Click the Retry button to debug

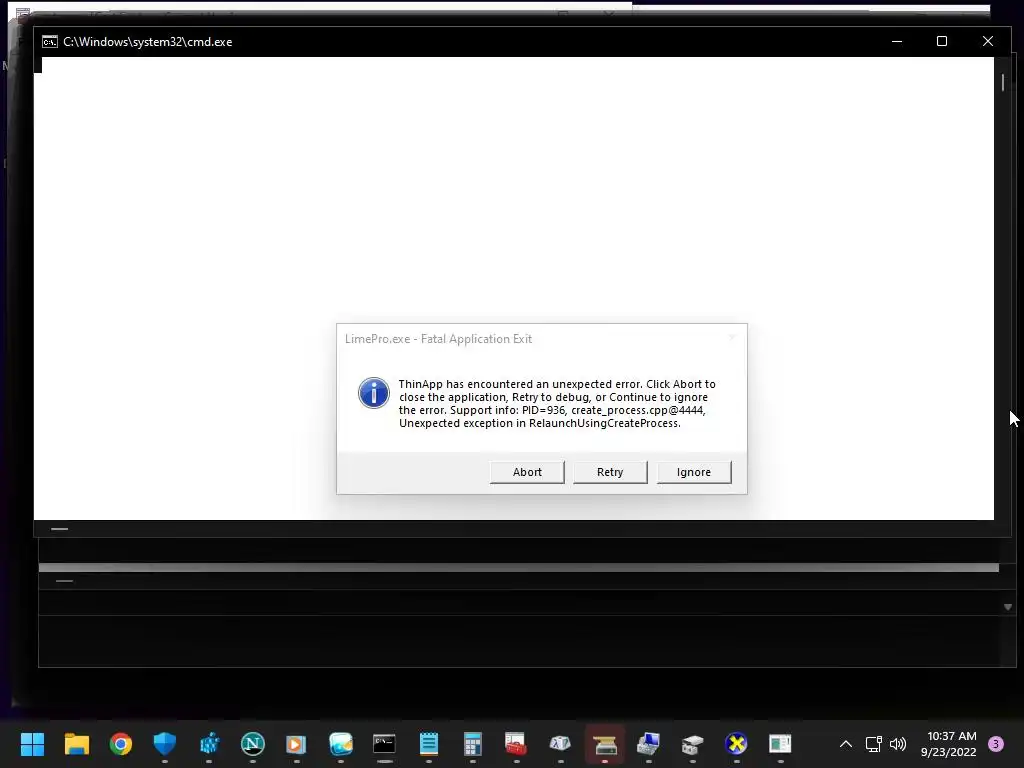click(610, 472)
